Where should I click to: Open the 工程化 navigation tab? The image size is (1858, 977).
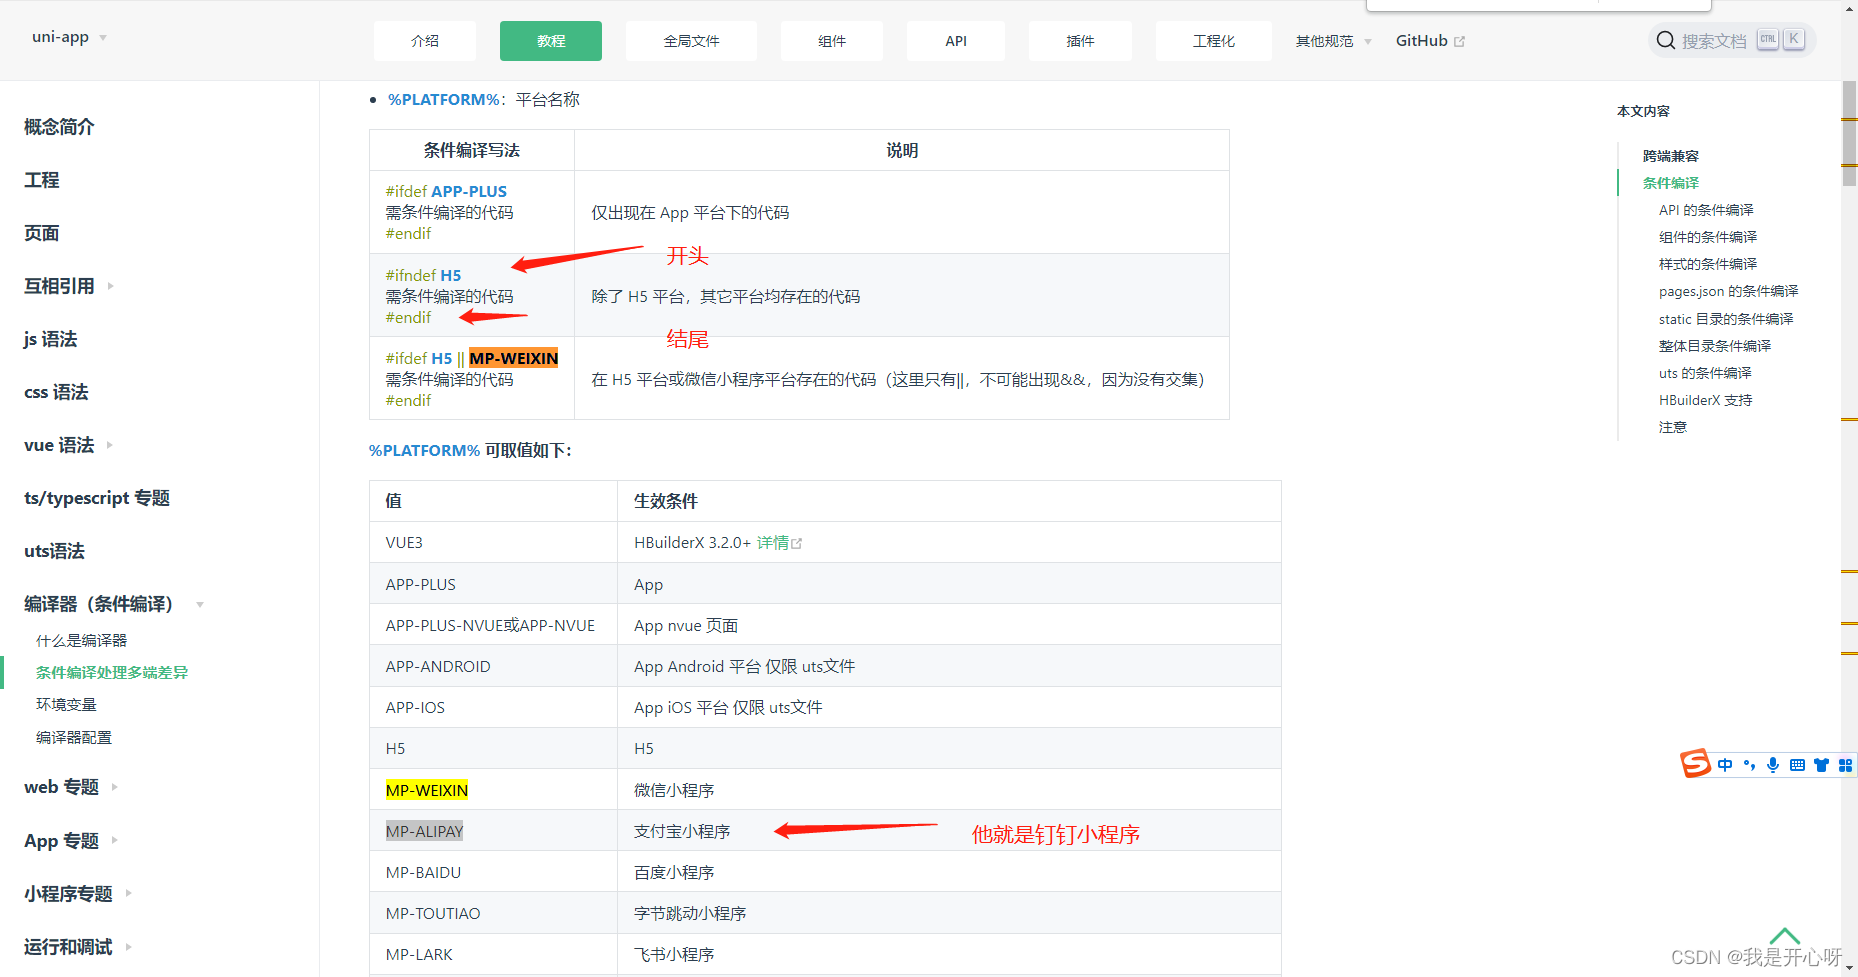click(1214, 41)
